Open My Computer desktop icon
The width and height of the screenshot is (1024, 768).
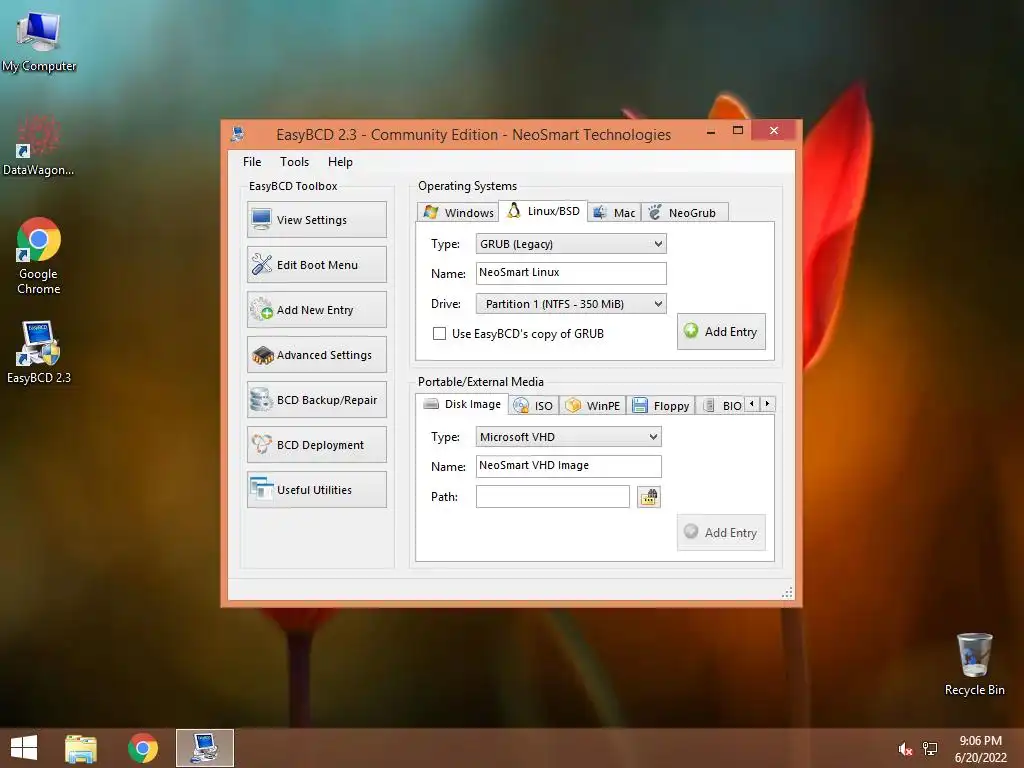(39, 41)
